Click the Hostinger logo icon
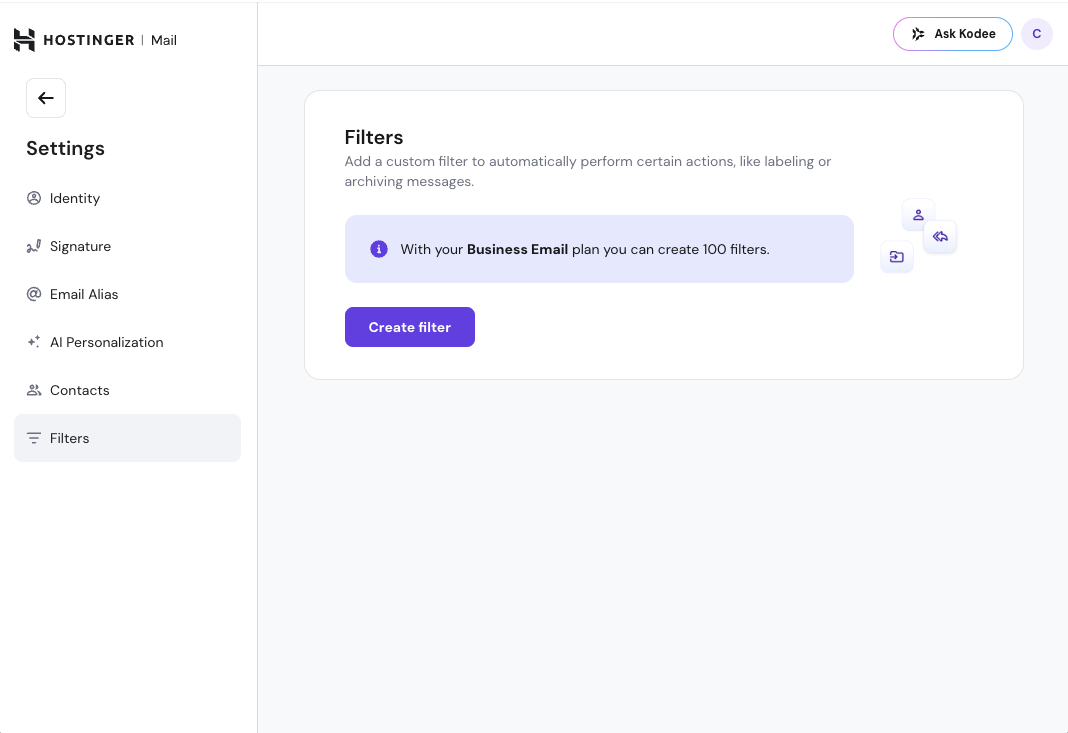This screenshot has width=1068, height=733. pos(24,40)
